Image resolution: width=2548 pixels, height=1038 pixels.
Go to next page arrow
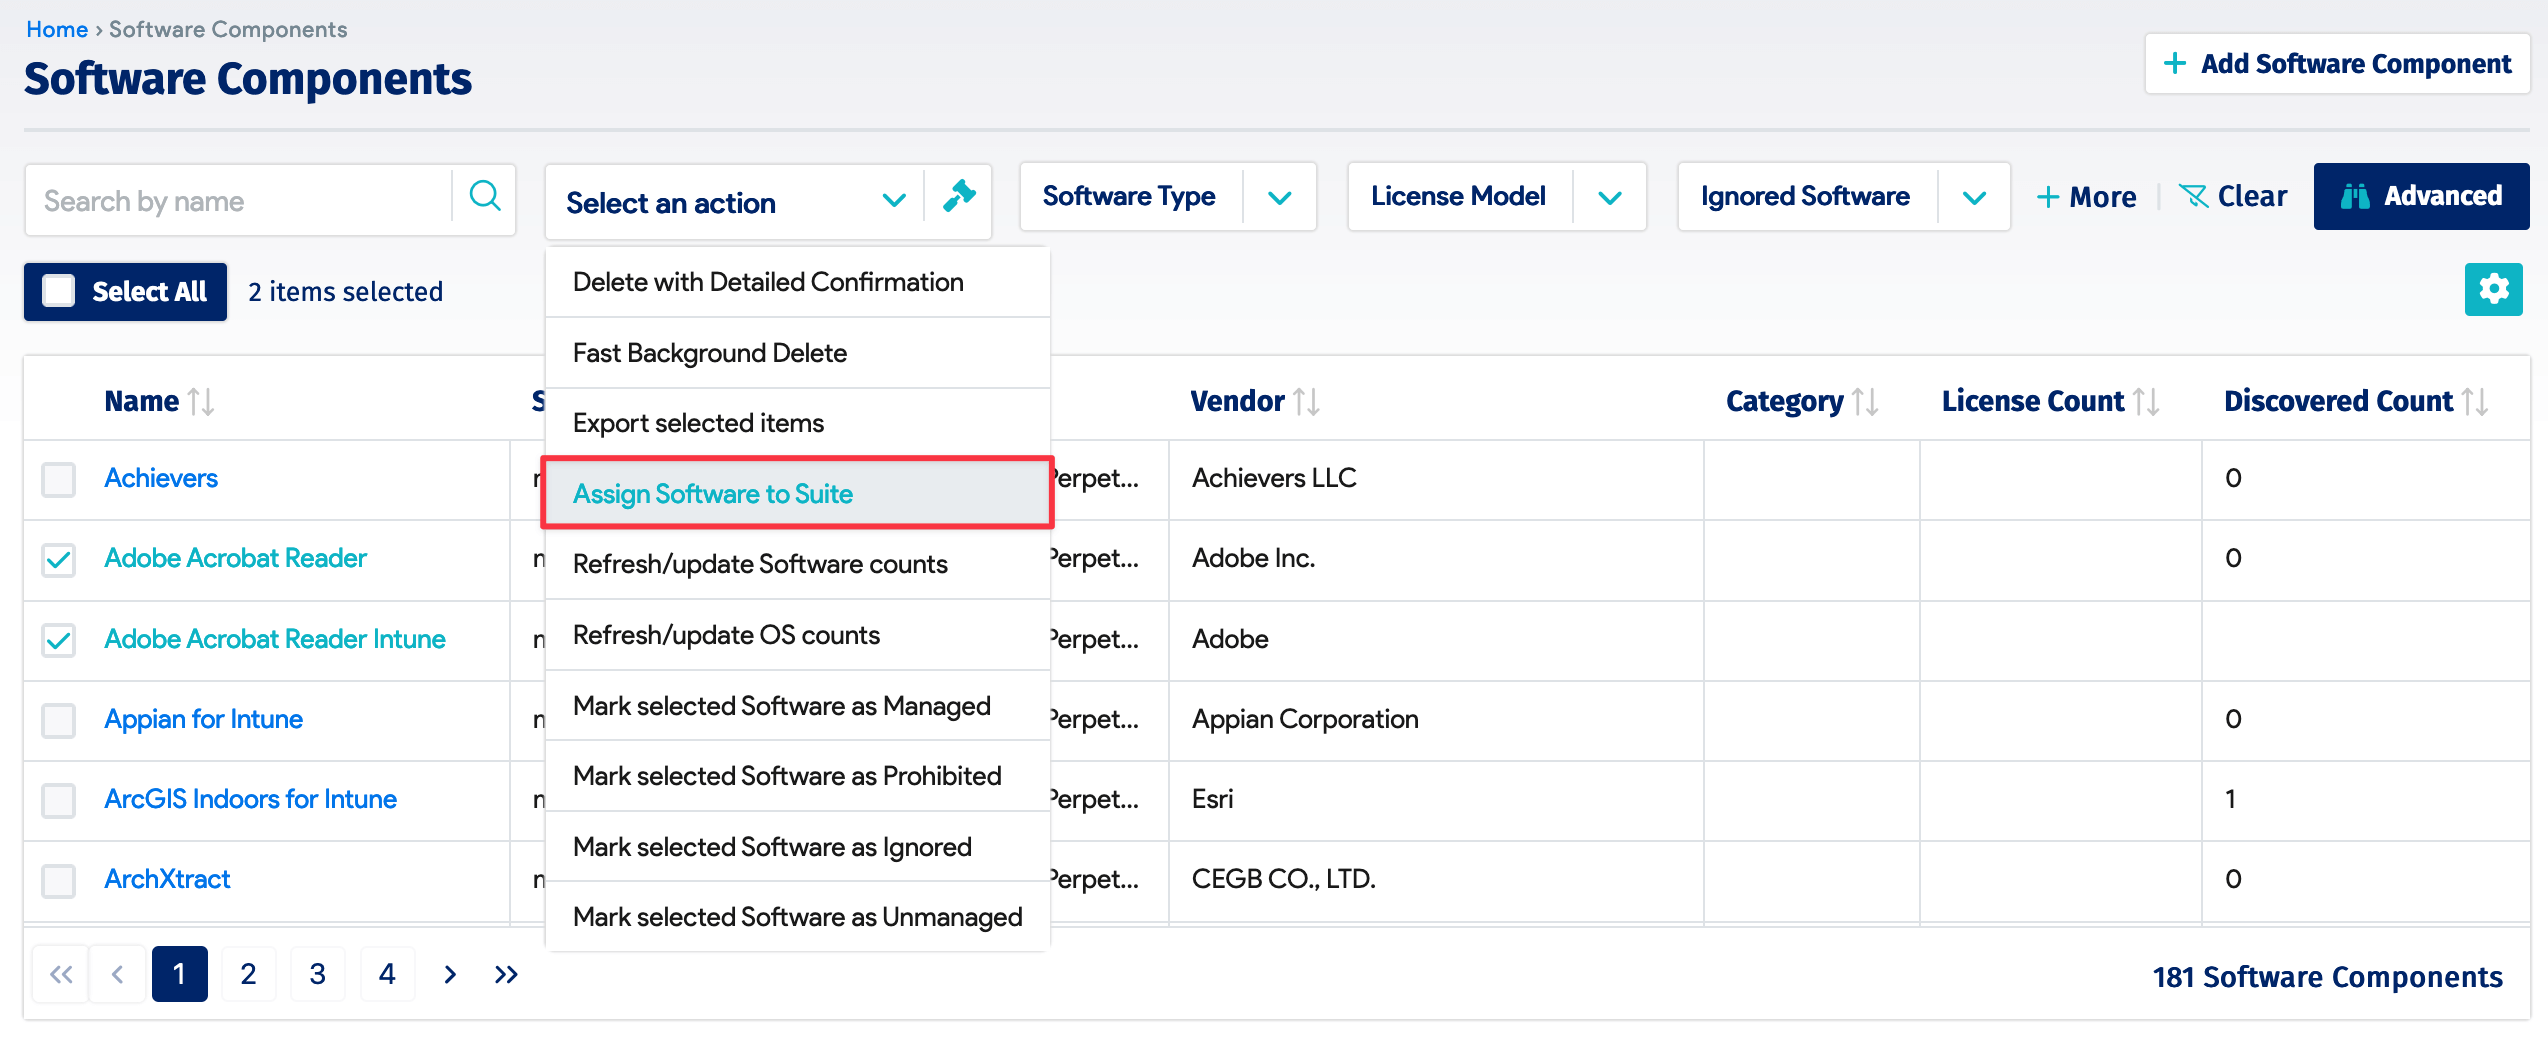[450, 974]
